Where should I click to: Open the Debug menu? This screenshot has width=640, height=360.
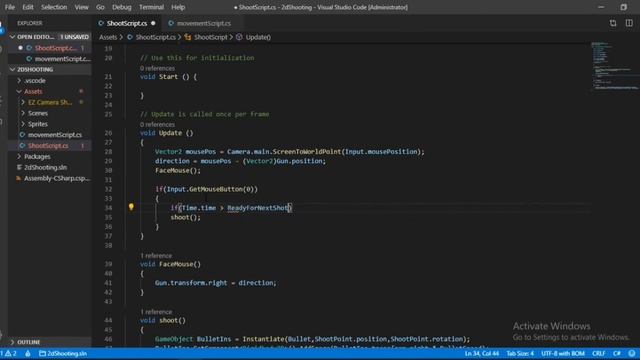click(122, 7)
